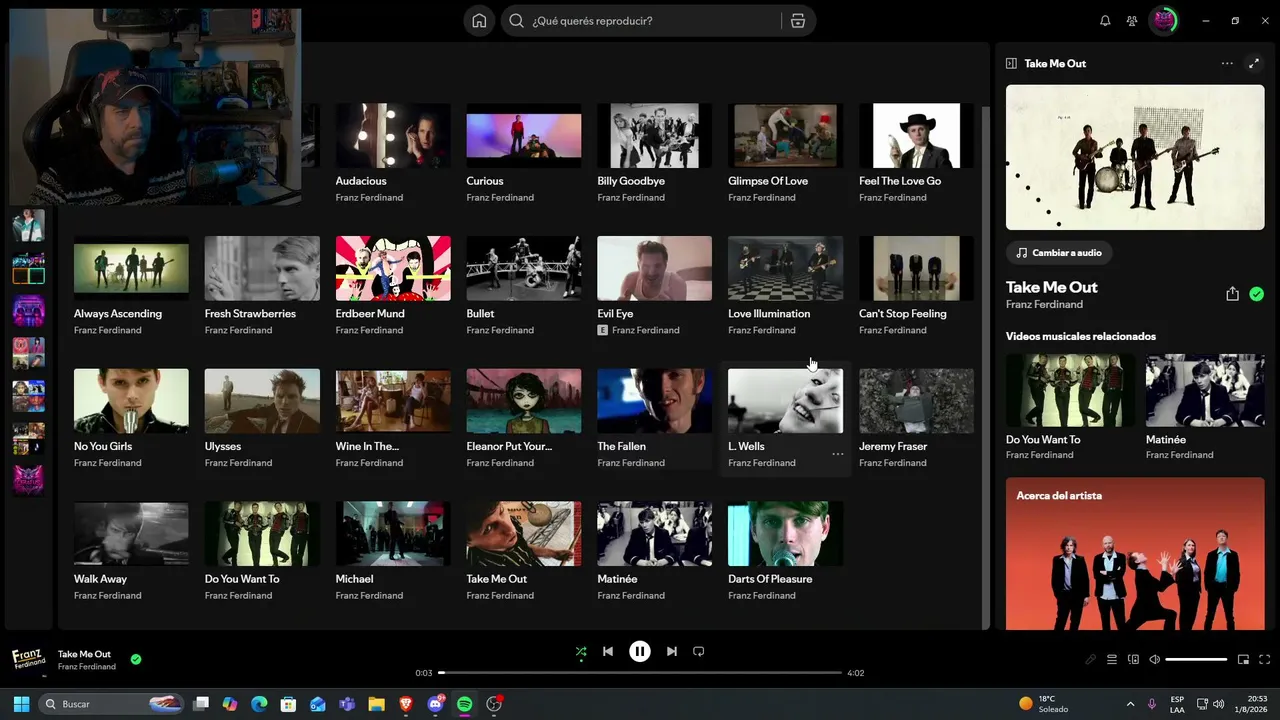The height and width of the screenshot is (720, 1280).
Task: Click the Eleanor Put Your... title
Action: [509, 447]
